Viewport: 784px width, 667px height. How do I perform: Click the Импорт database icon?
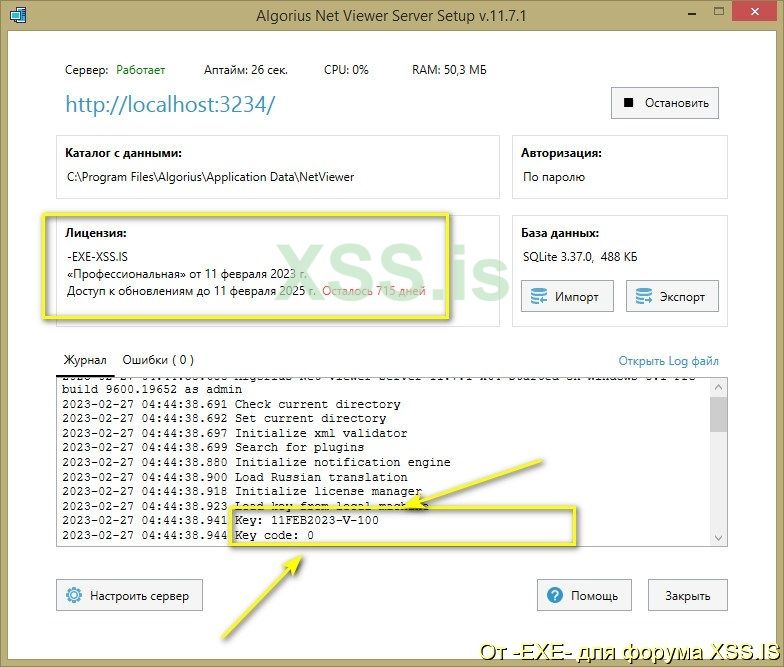click(538, 296)
